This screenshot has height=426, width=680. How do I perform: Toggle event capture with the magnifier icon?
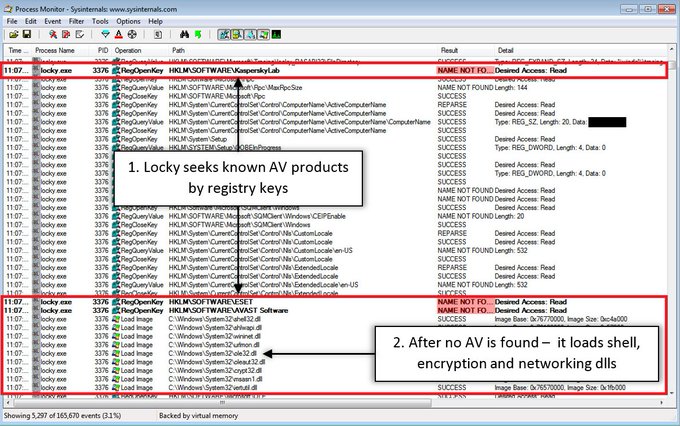(x=53, y=34)
